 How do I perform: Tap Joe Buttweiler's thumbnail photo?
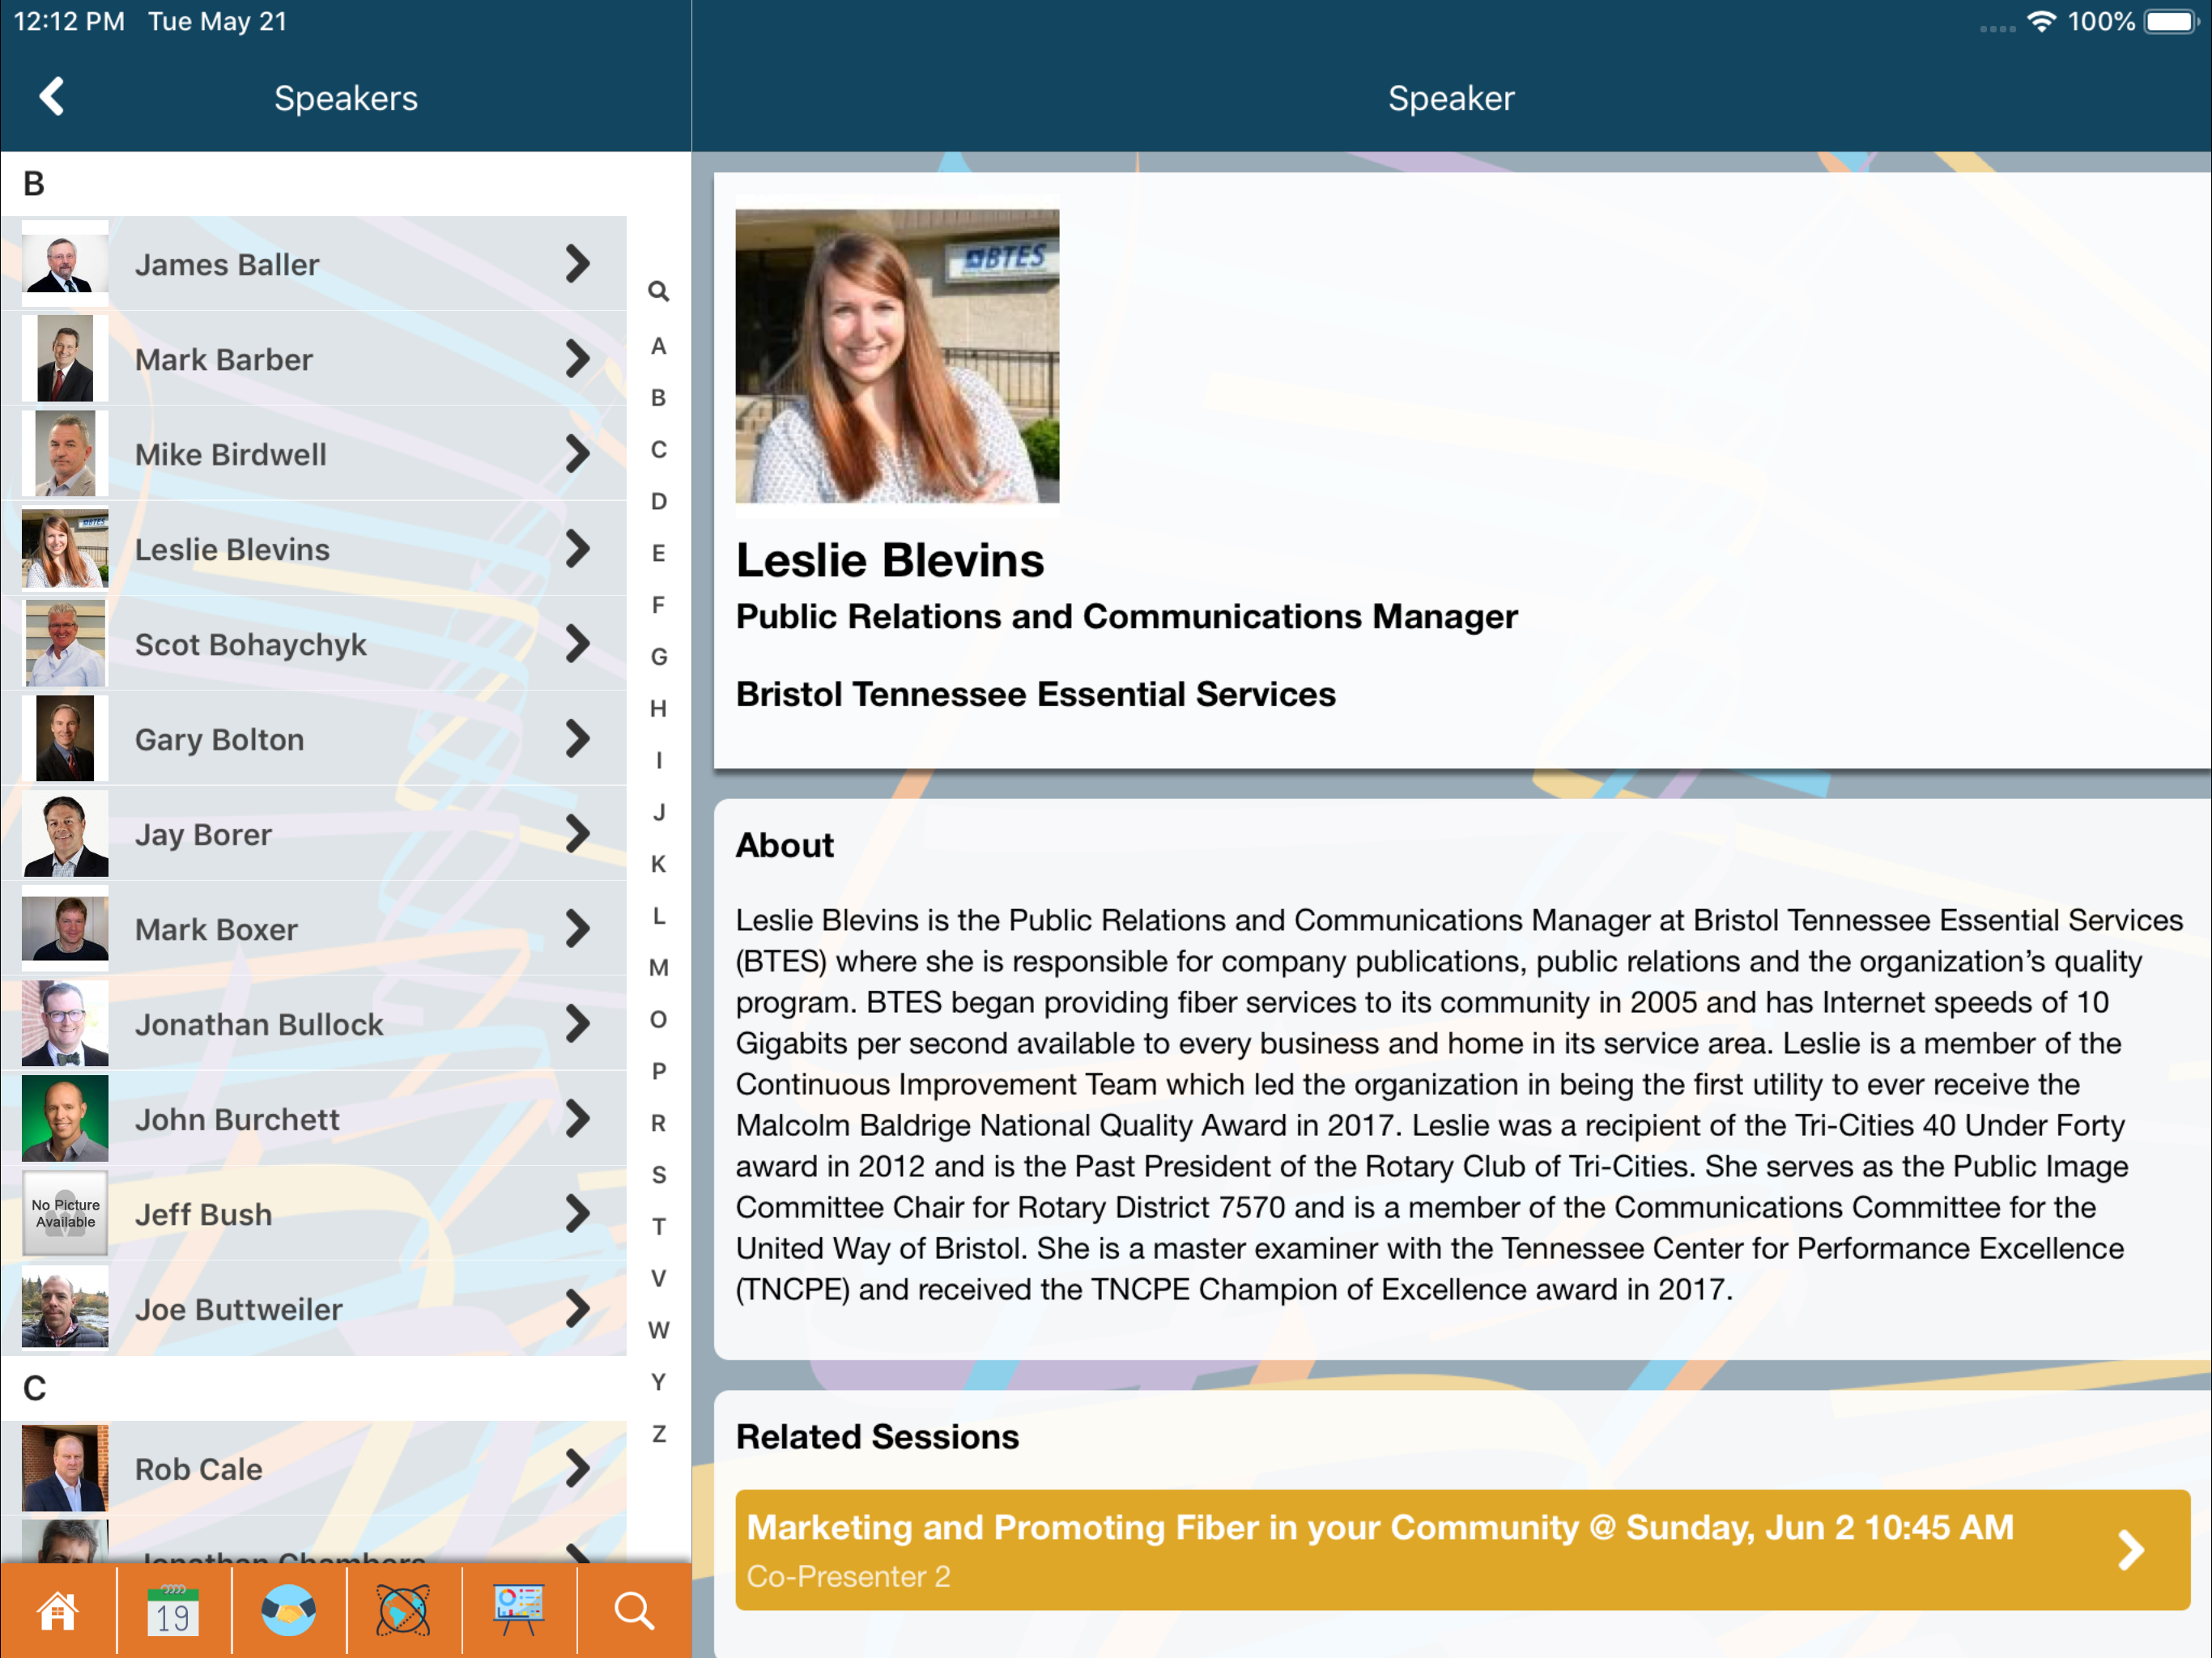pyautogui.click(x=65, y=1309)
